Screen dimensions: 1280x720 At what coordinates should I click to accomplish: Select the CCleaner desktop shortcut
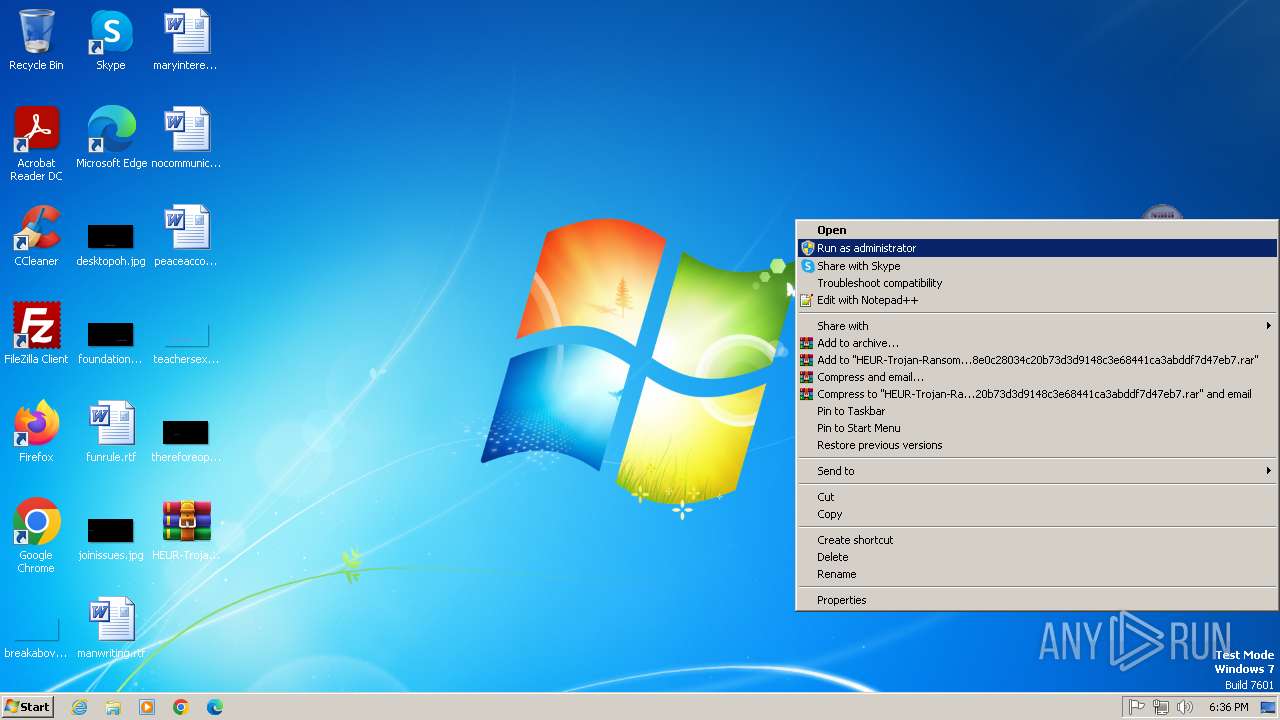click(x=36, y=236)
